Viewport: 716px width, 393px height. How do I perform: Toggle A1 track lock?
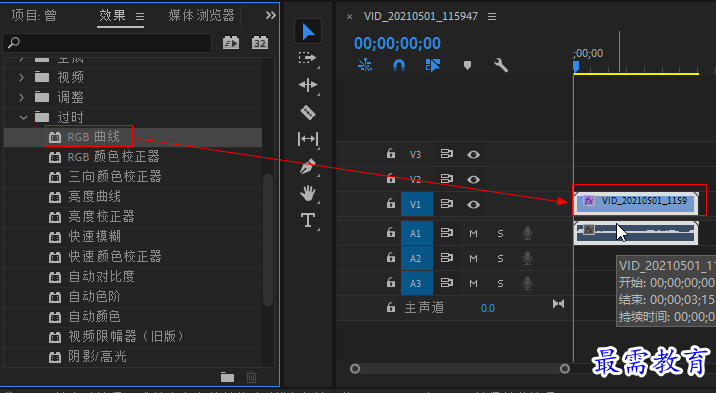pyautogui.click(x=391, y=232)
